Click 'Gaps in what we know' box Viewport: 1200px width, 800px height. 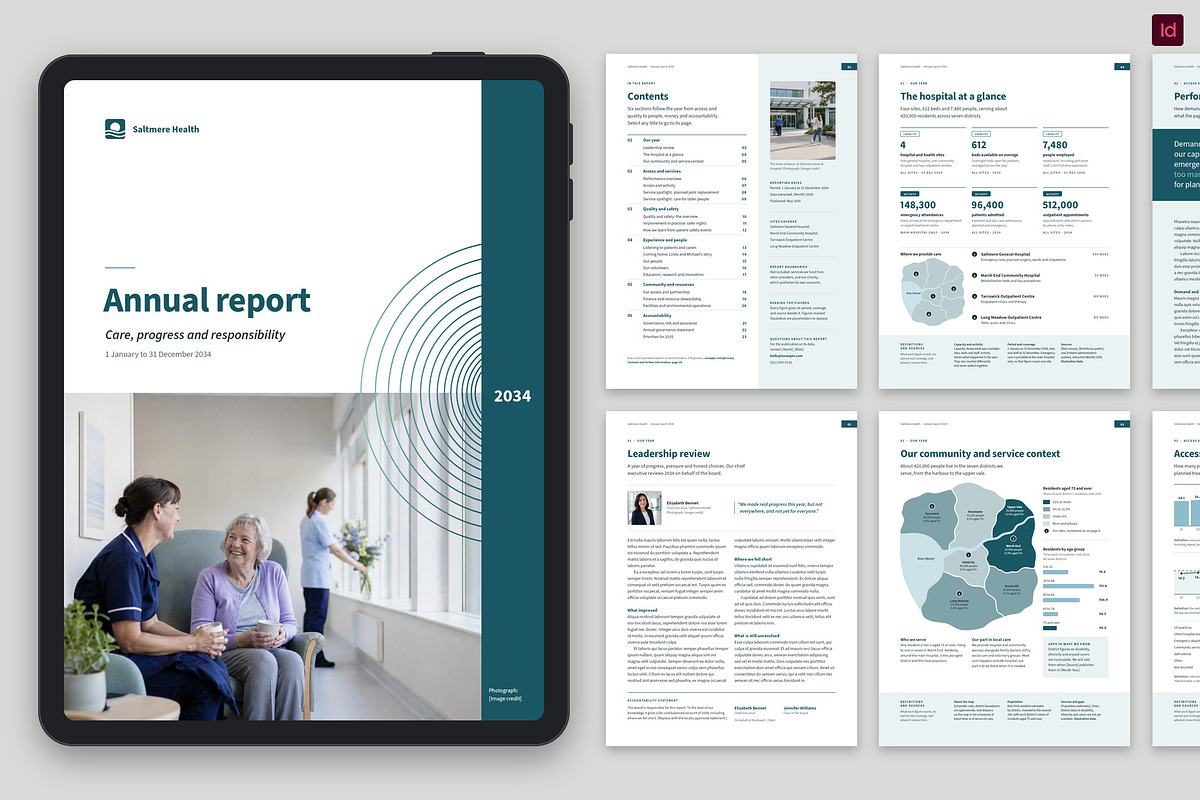click(x=1076, y=657)
